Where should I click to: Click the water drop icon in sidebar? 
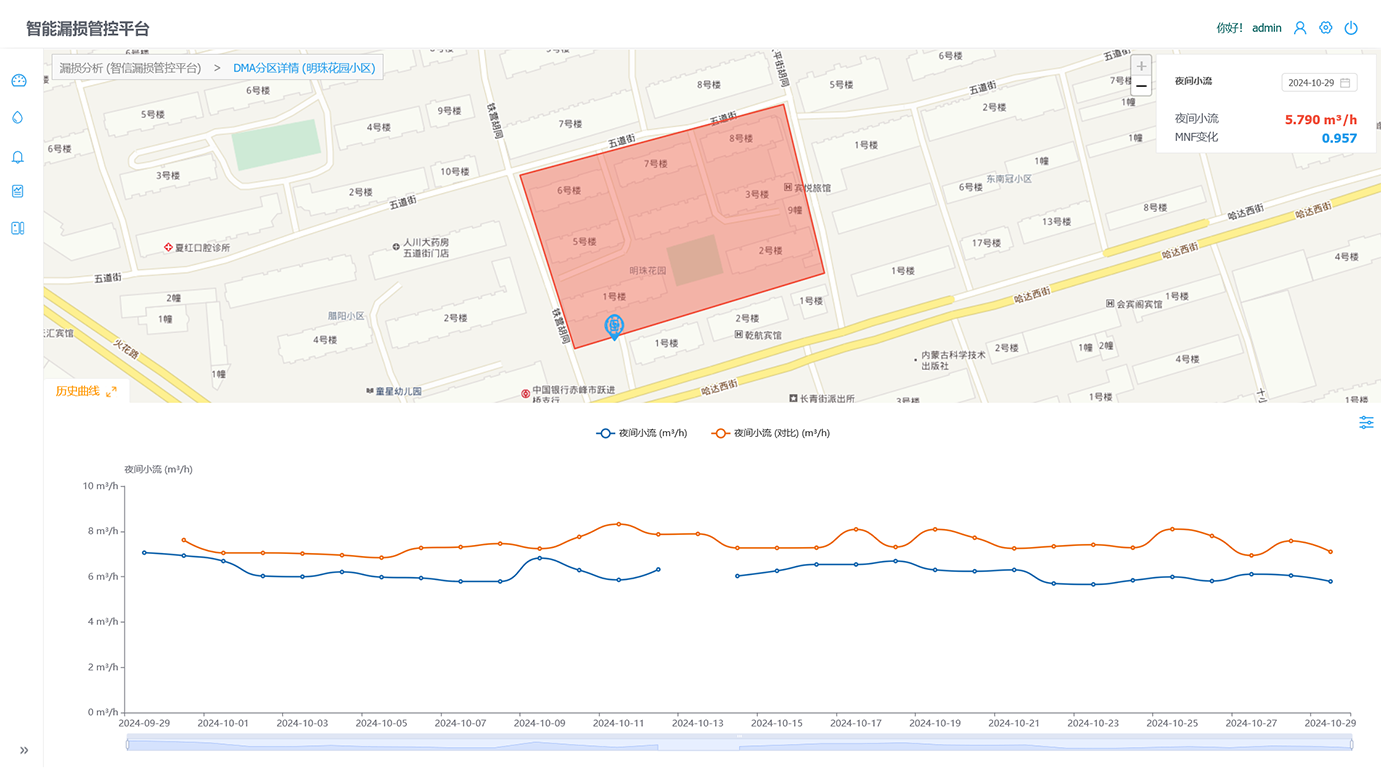pos(18,118)
